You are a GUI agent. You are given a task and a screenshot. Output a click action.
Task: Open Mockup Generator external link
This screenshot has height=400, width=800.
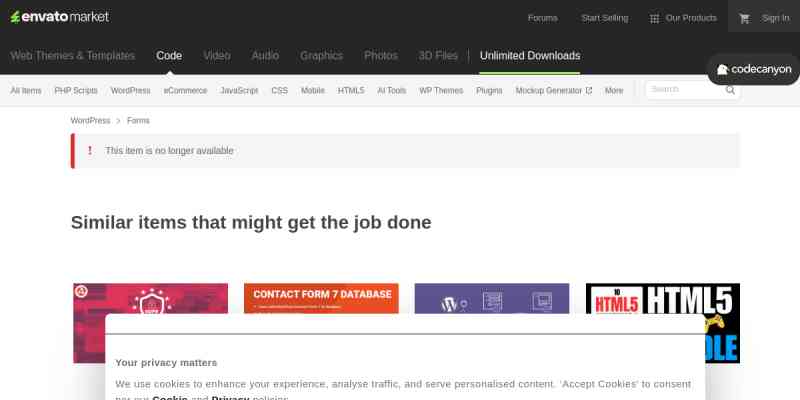(553, 90)
